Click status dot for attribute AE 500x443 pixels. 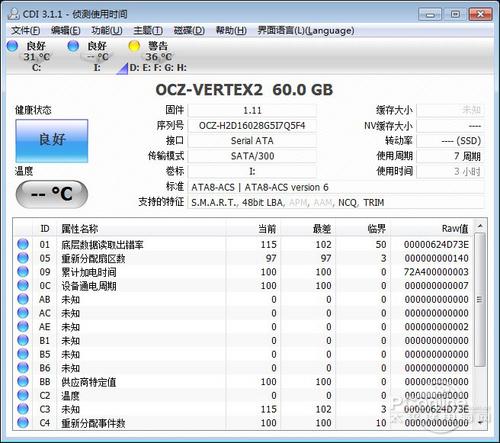coord(23,326)
